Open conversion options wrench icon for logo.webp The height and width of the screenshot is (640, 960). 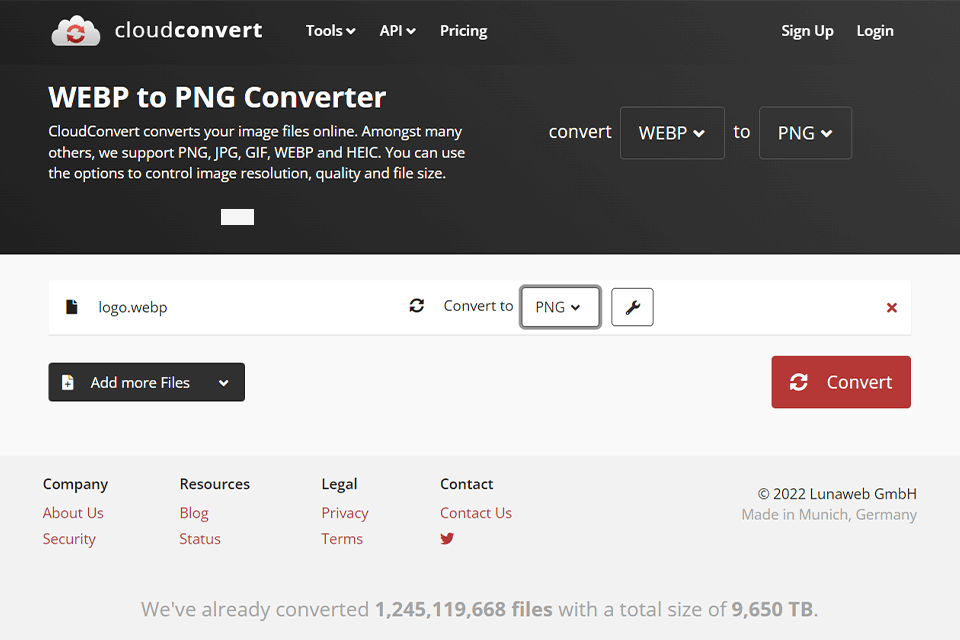pyautogui.click(x=632, y=307)
